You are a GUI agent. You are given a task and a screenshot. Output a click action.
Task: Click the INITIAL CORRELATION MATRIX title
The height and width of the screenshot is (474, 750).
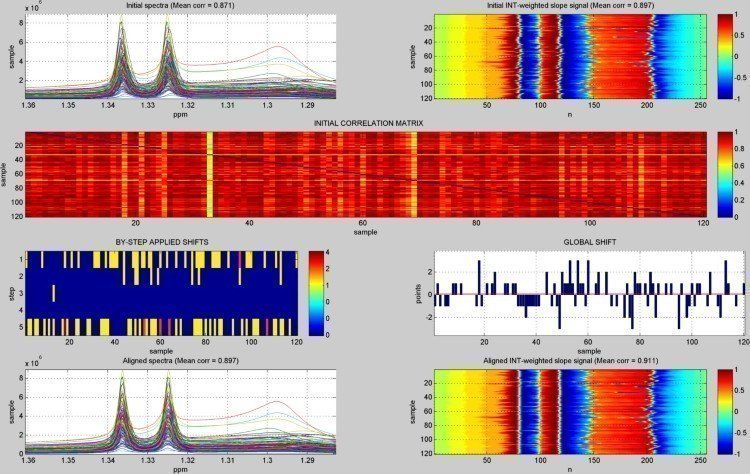[368, 122]
